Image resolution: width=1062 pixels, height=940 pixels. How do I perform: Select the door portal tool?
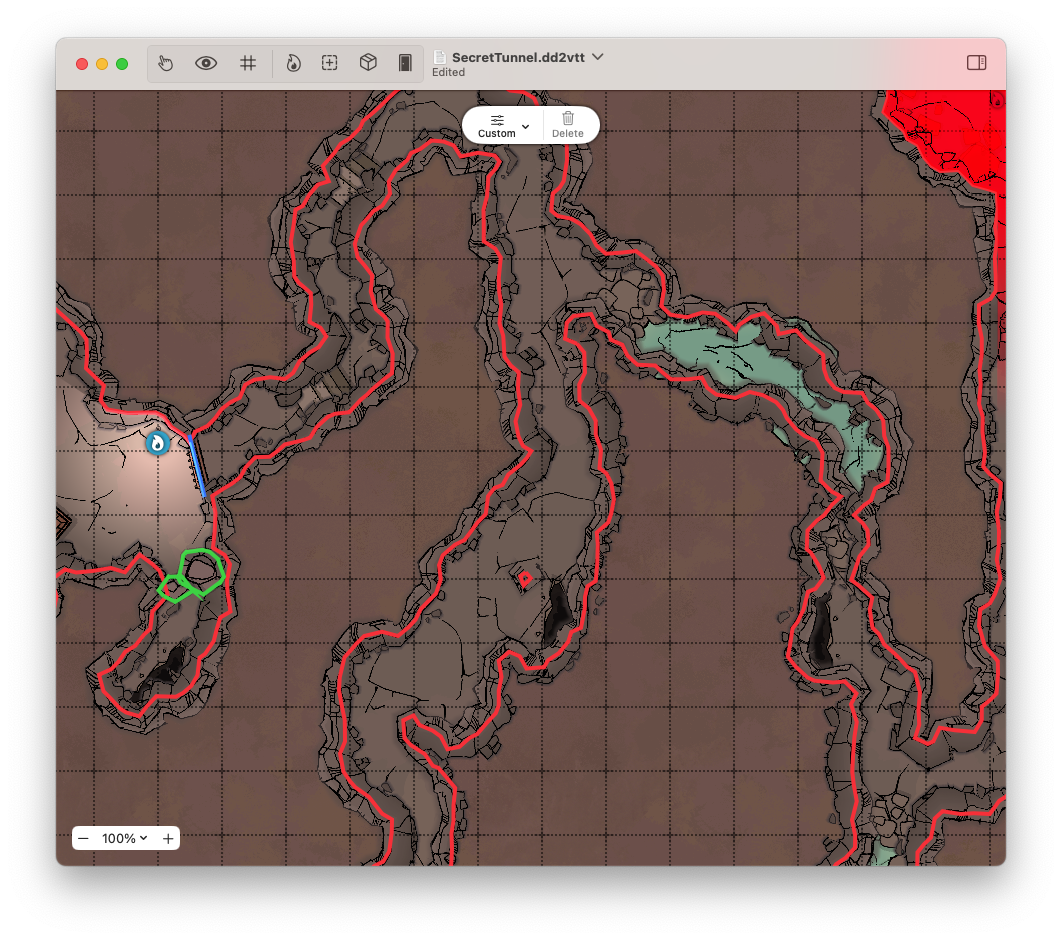(x=405, y=63)
